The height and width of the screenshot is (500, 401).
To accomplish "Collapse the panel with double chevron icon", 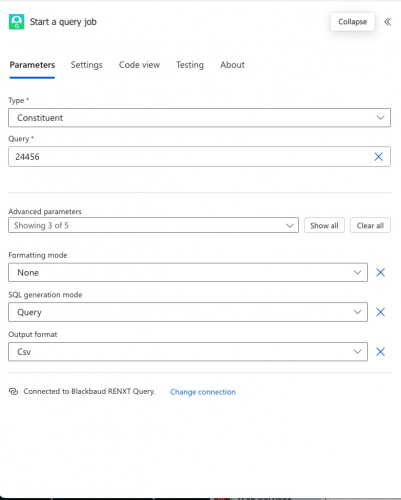I will 387,22.
